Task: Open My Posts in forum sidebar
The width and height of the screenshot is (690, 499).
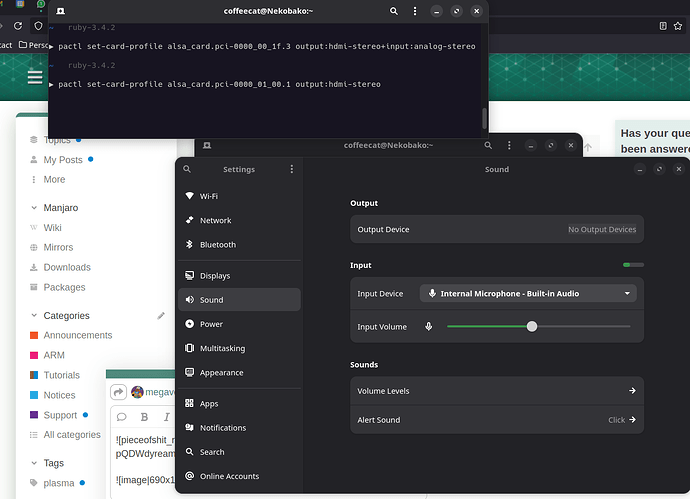Action: (63, 160)
